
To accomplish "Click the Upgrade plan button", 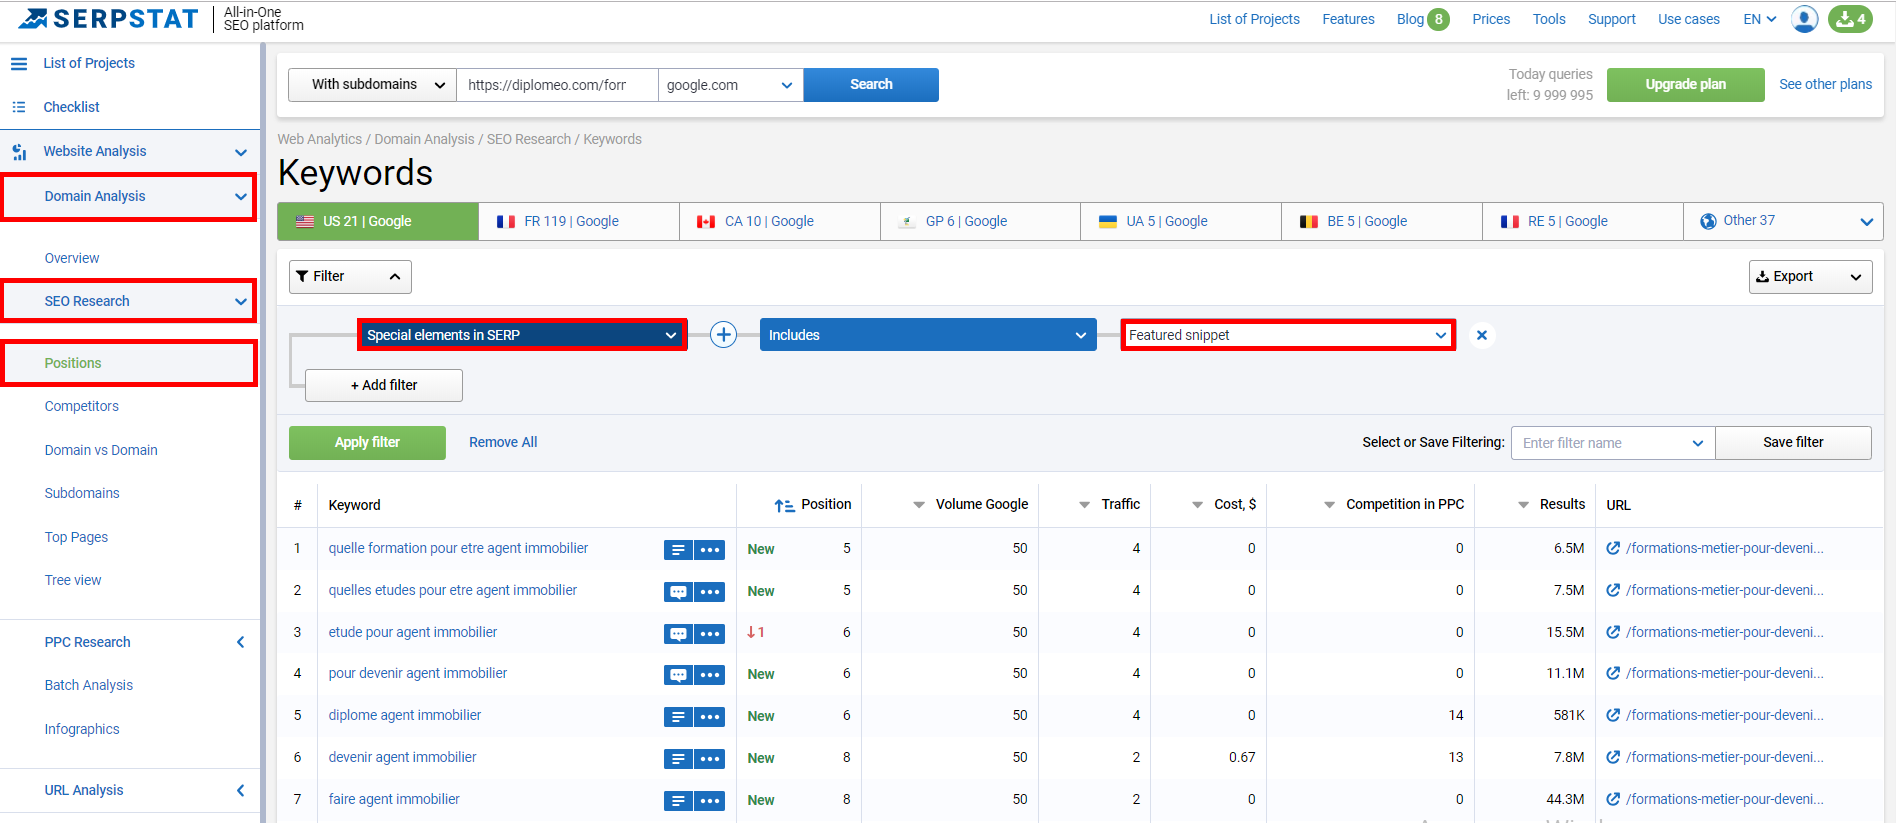I will 1686,85.
